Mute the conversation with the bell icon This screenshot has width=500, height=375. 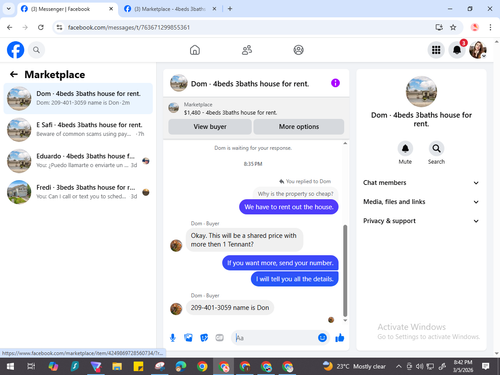point(405,148)
